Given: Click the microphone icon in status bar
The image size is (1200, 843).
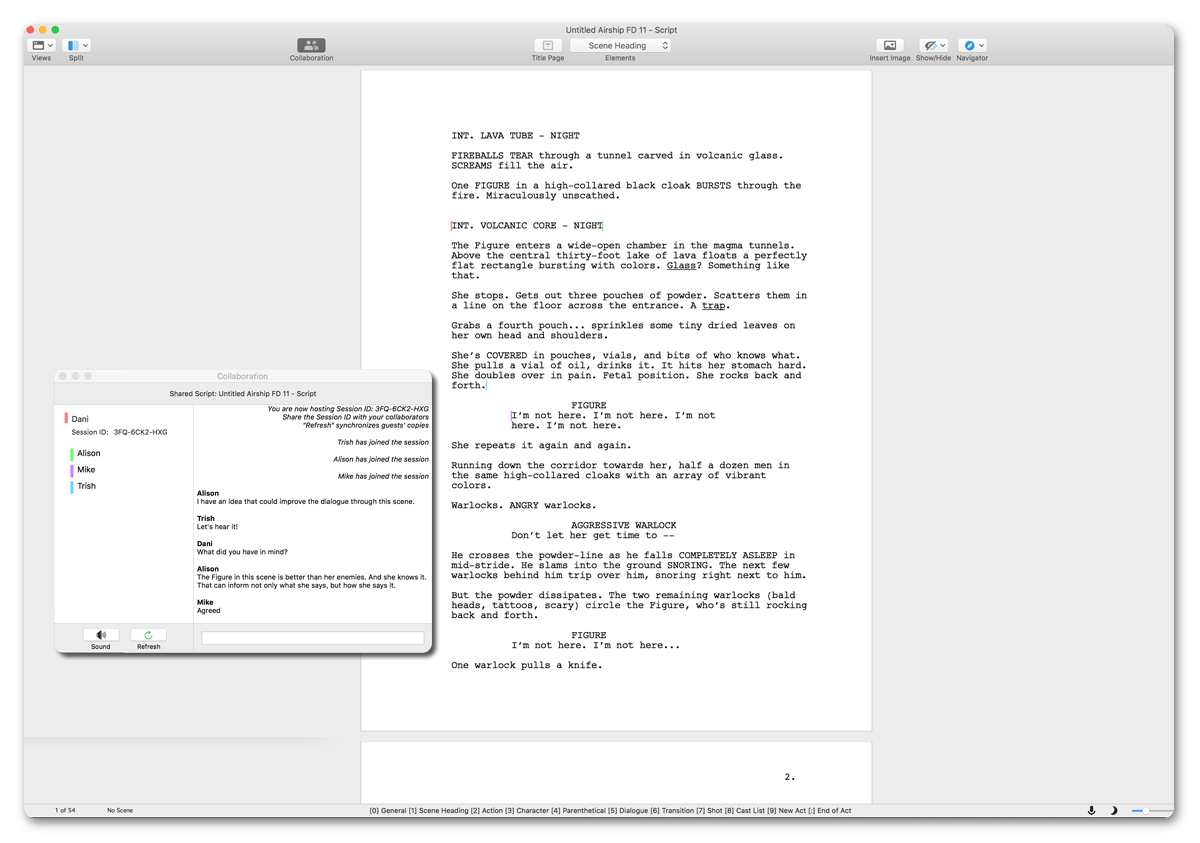Looking at the screenshot, I should (x=1091, y=810).
